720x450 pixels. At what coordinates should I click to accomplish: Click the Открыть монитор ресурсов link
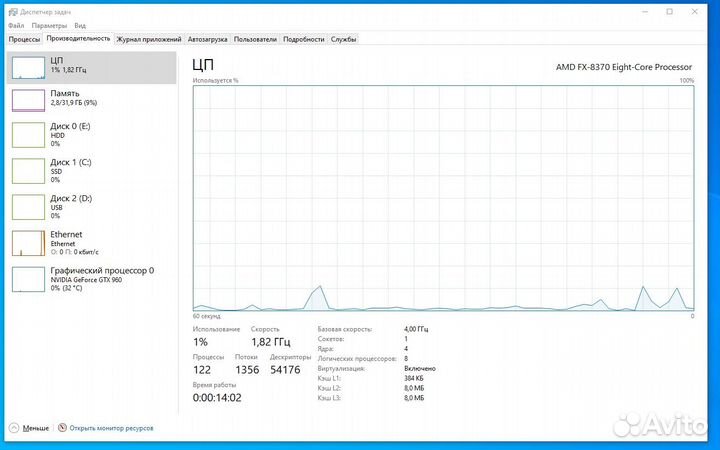pos(110,427)
